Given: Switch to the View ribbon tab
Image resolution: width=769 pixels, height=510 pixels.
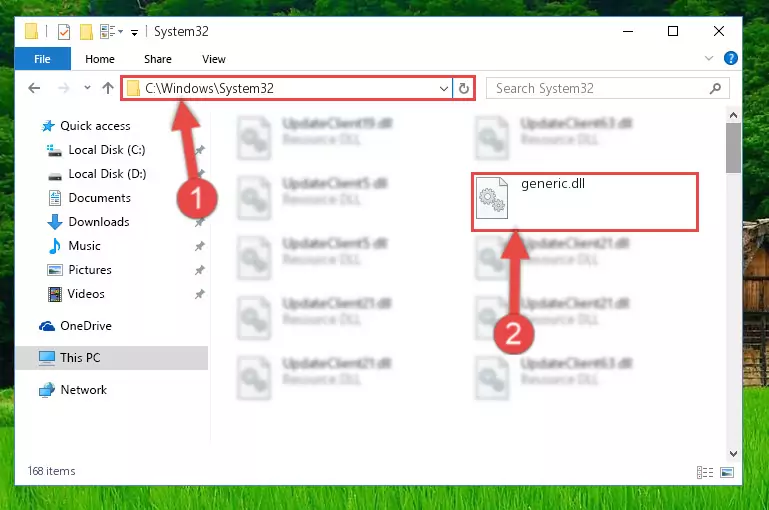Looking at the screenshot, I should pos(214,59).
